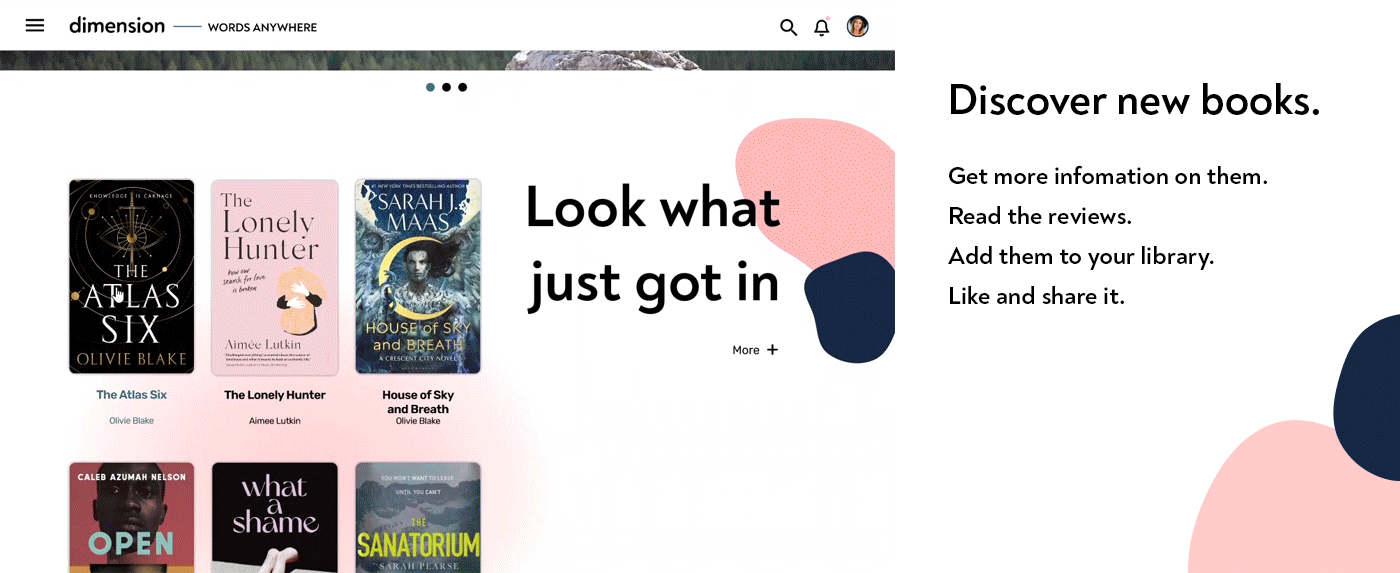This screenshot has width=1400, height=573.
Task: Open the hamburger menu
Action: pyautogui.click(x=35, y=26)
